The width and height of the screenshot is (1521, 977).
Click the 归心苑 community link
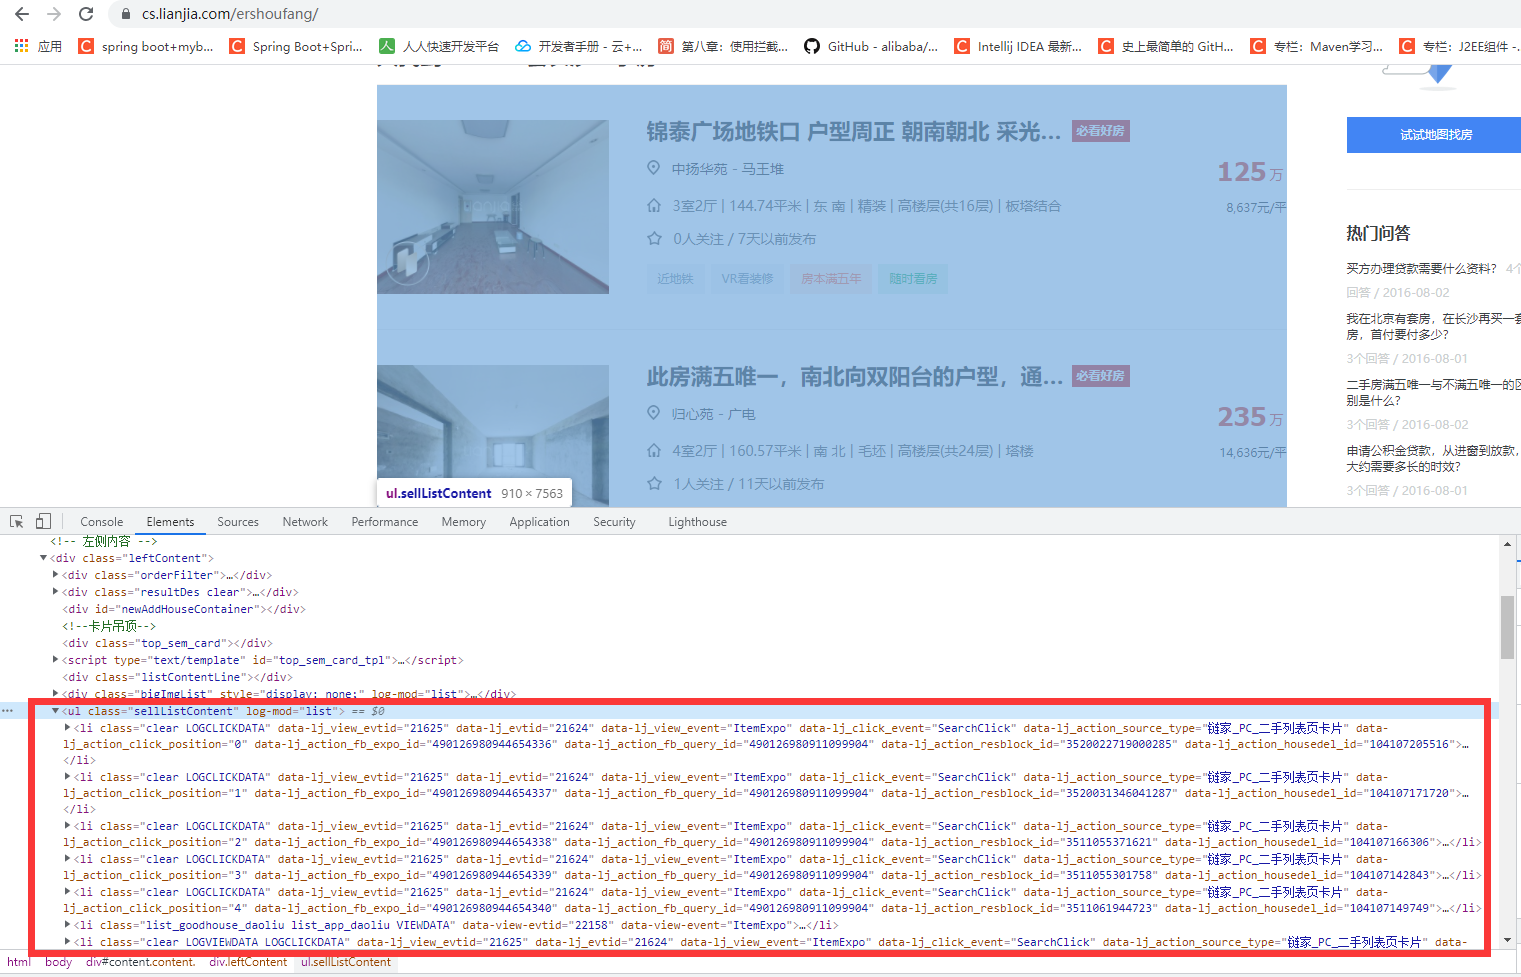pyautogui.click(x=692, y=414)
